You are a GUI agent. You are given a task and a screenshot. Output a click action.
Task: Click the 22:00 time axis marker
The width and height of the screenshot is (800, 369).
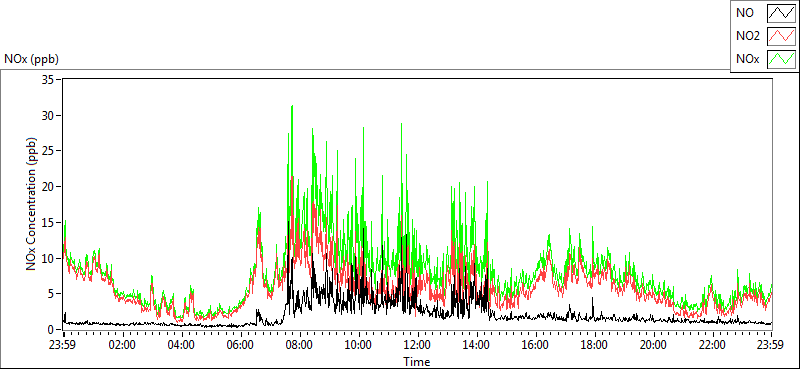[712, 344]
